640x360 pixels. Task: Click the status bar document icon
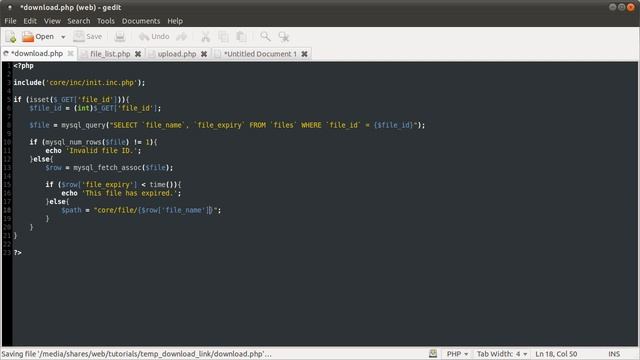pos(433,354)
